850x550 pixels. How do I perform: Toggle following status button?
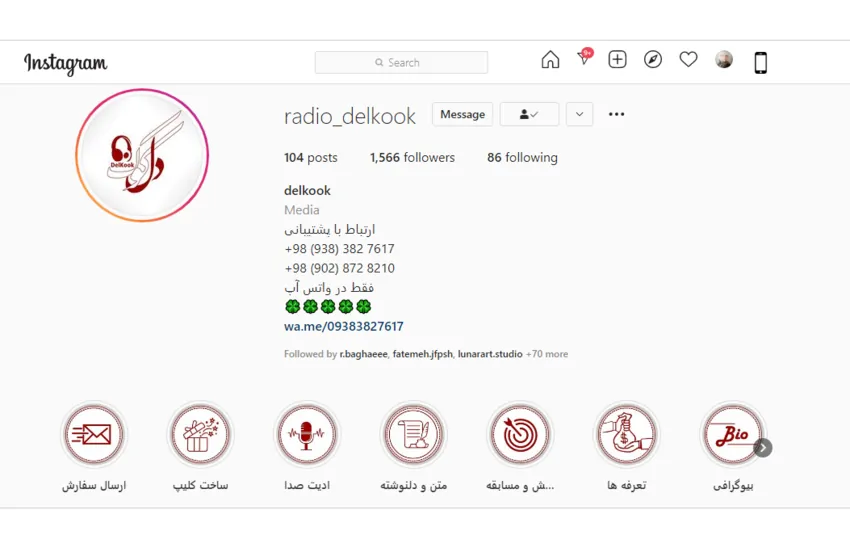coord(529,114)
